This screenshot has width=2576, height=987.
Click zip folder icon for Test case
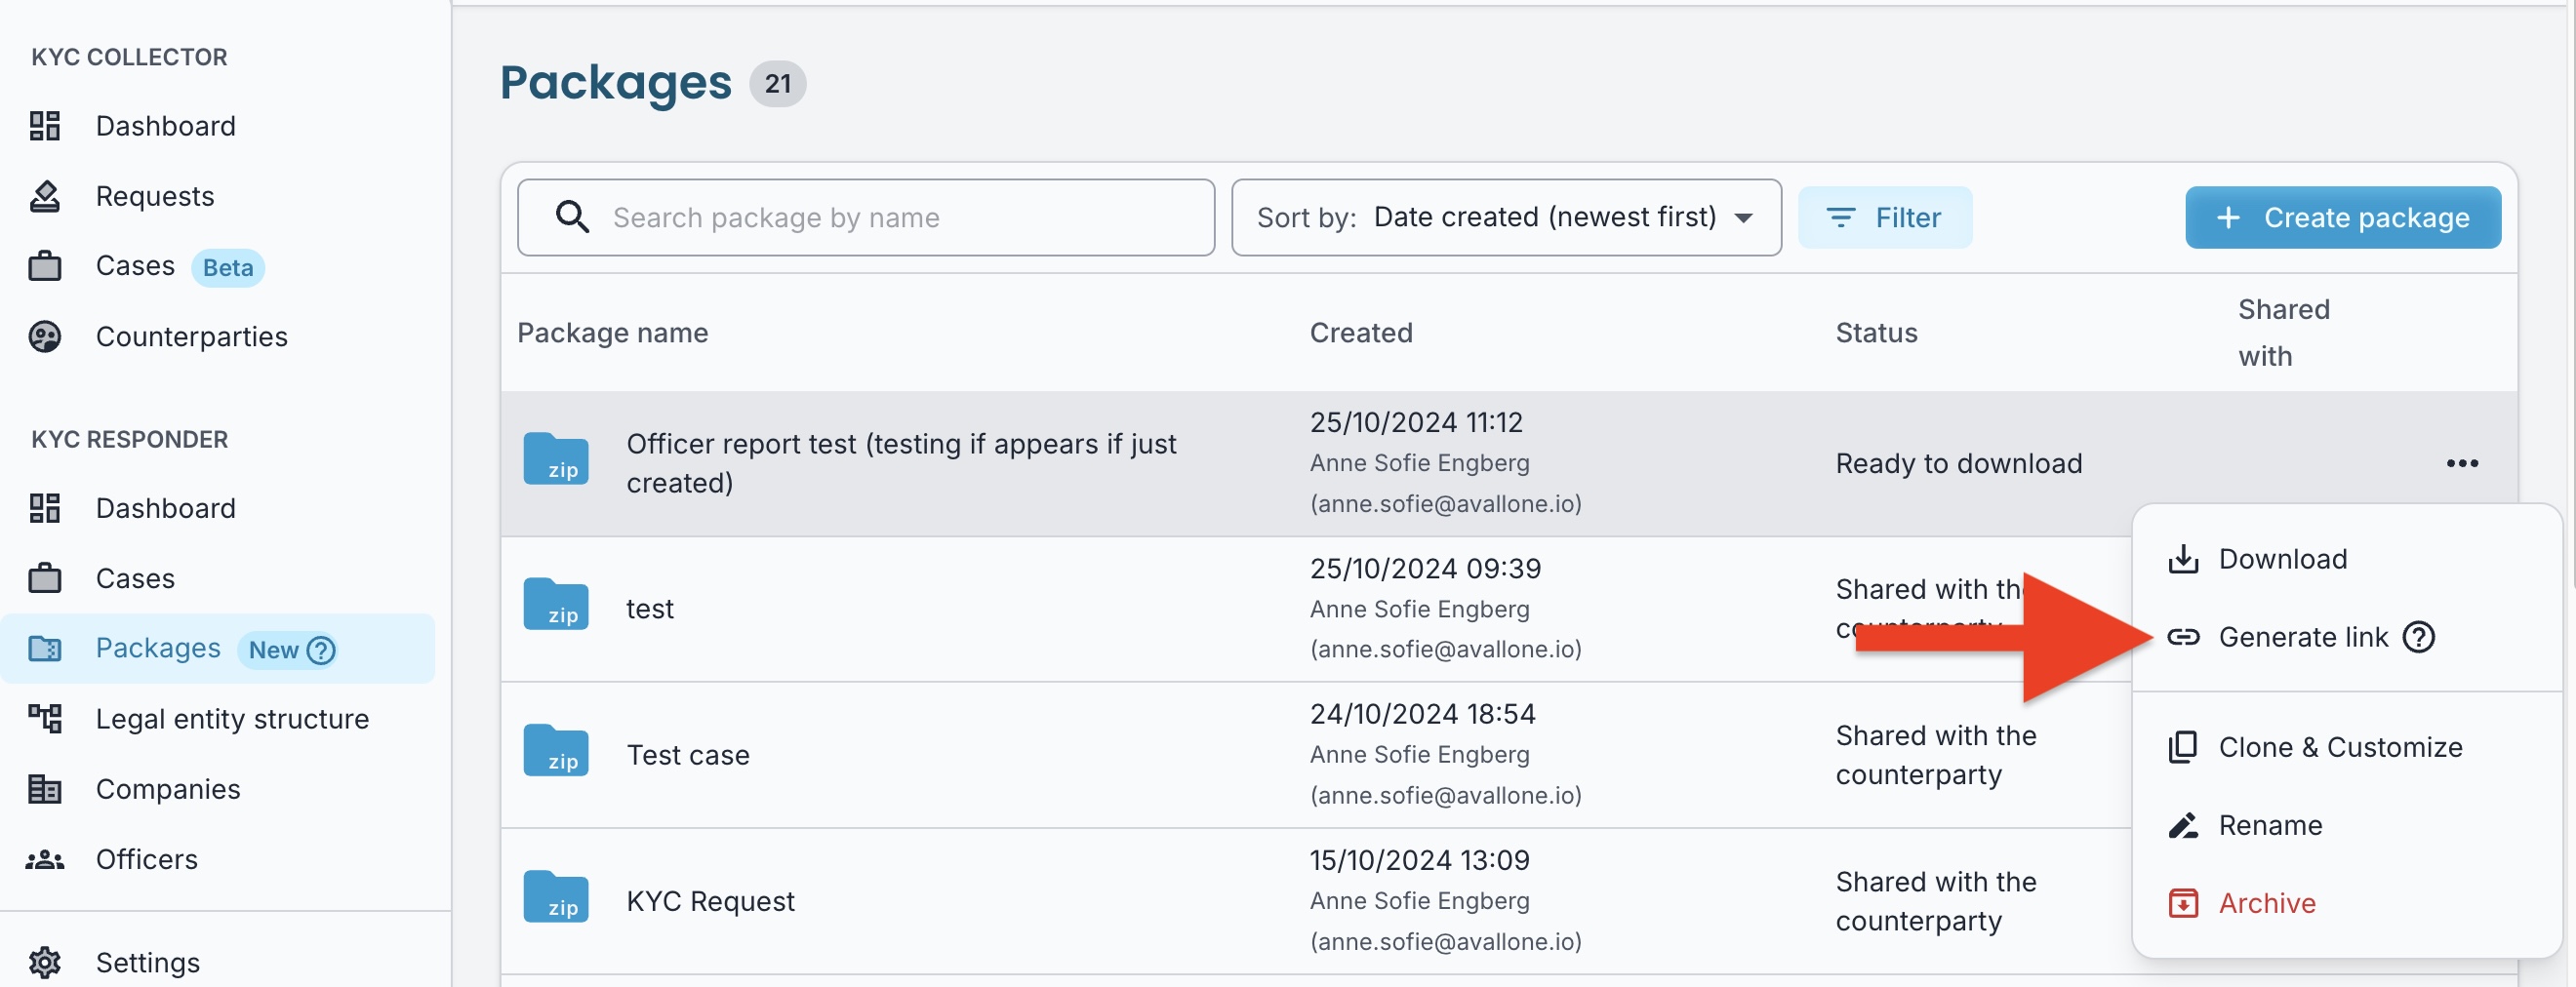tap(556, 750)
